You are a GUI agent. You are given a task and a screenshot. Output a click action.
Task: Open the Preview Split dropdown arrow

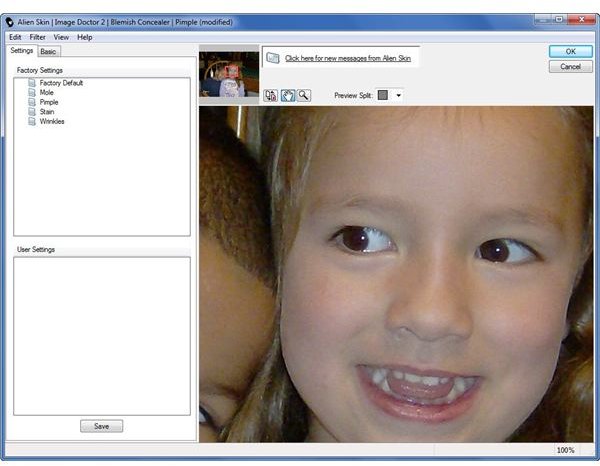(x=398, y=95)
